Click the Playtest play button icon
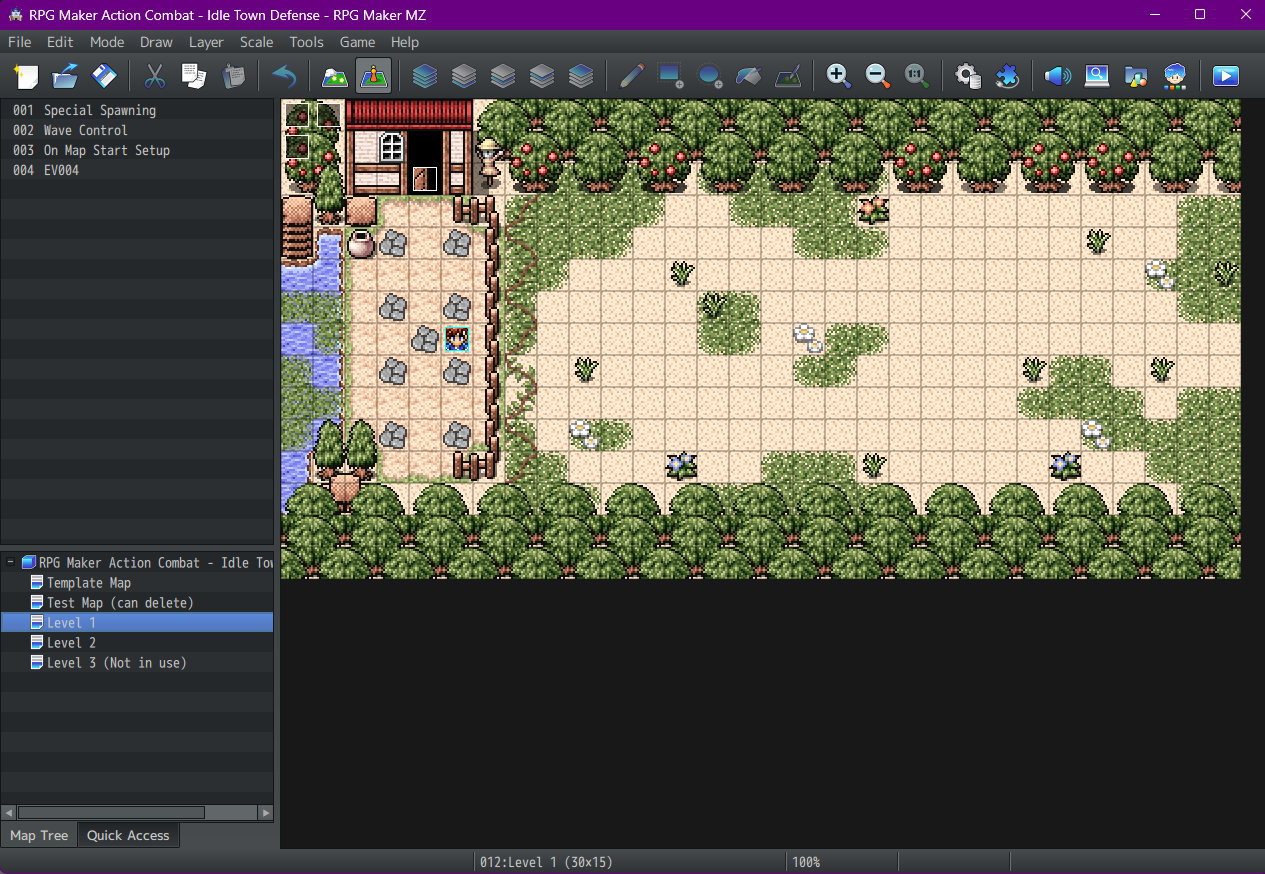 (x=1226, y=76)
